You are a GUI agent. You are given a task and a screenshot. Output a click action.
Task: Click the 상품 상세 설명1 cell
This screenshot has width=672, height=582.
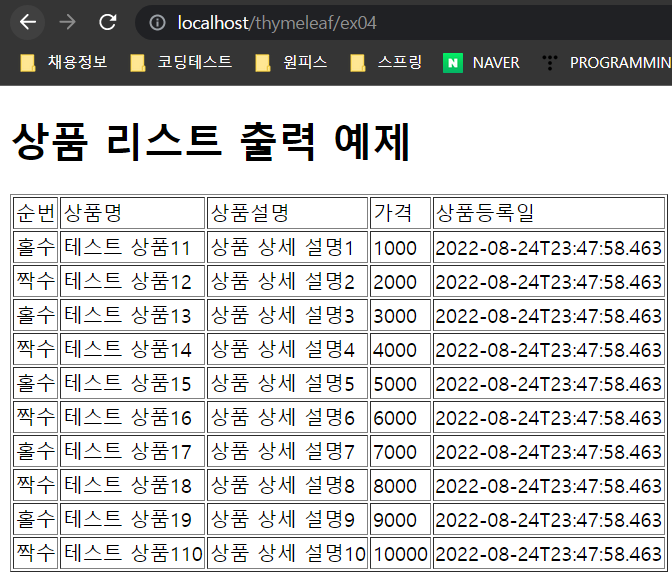pyautogui.click(x=288, y=247)
